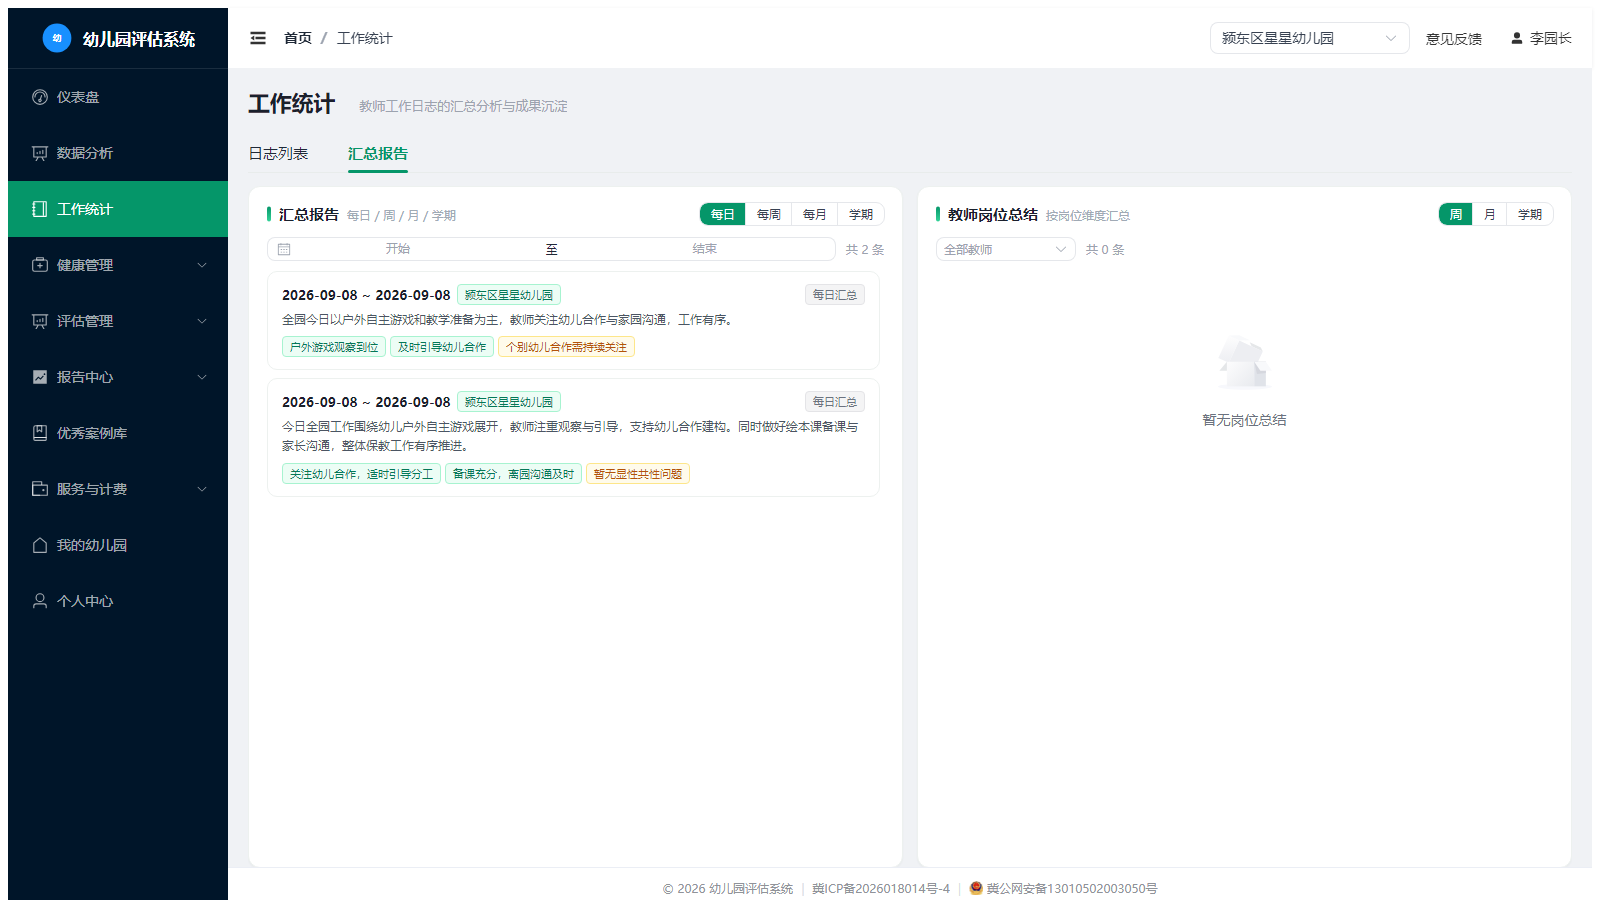Select 学期 in 汇总报告 panel
The width and height of the screenshot is (1600, 900).
(861, 214)
